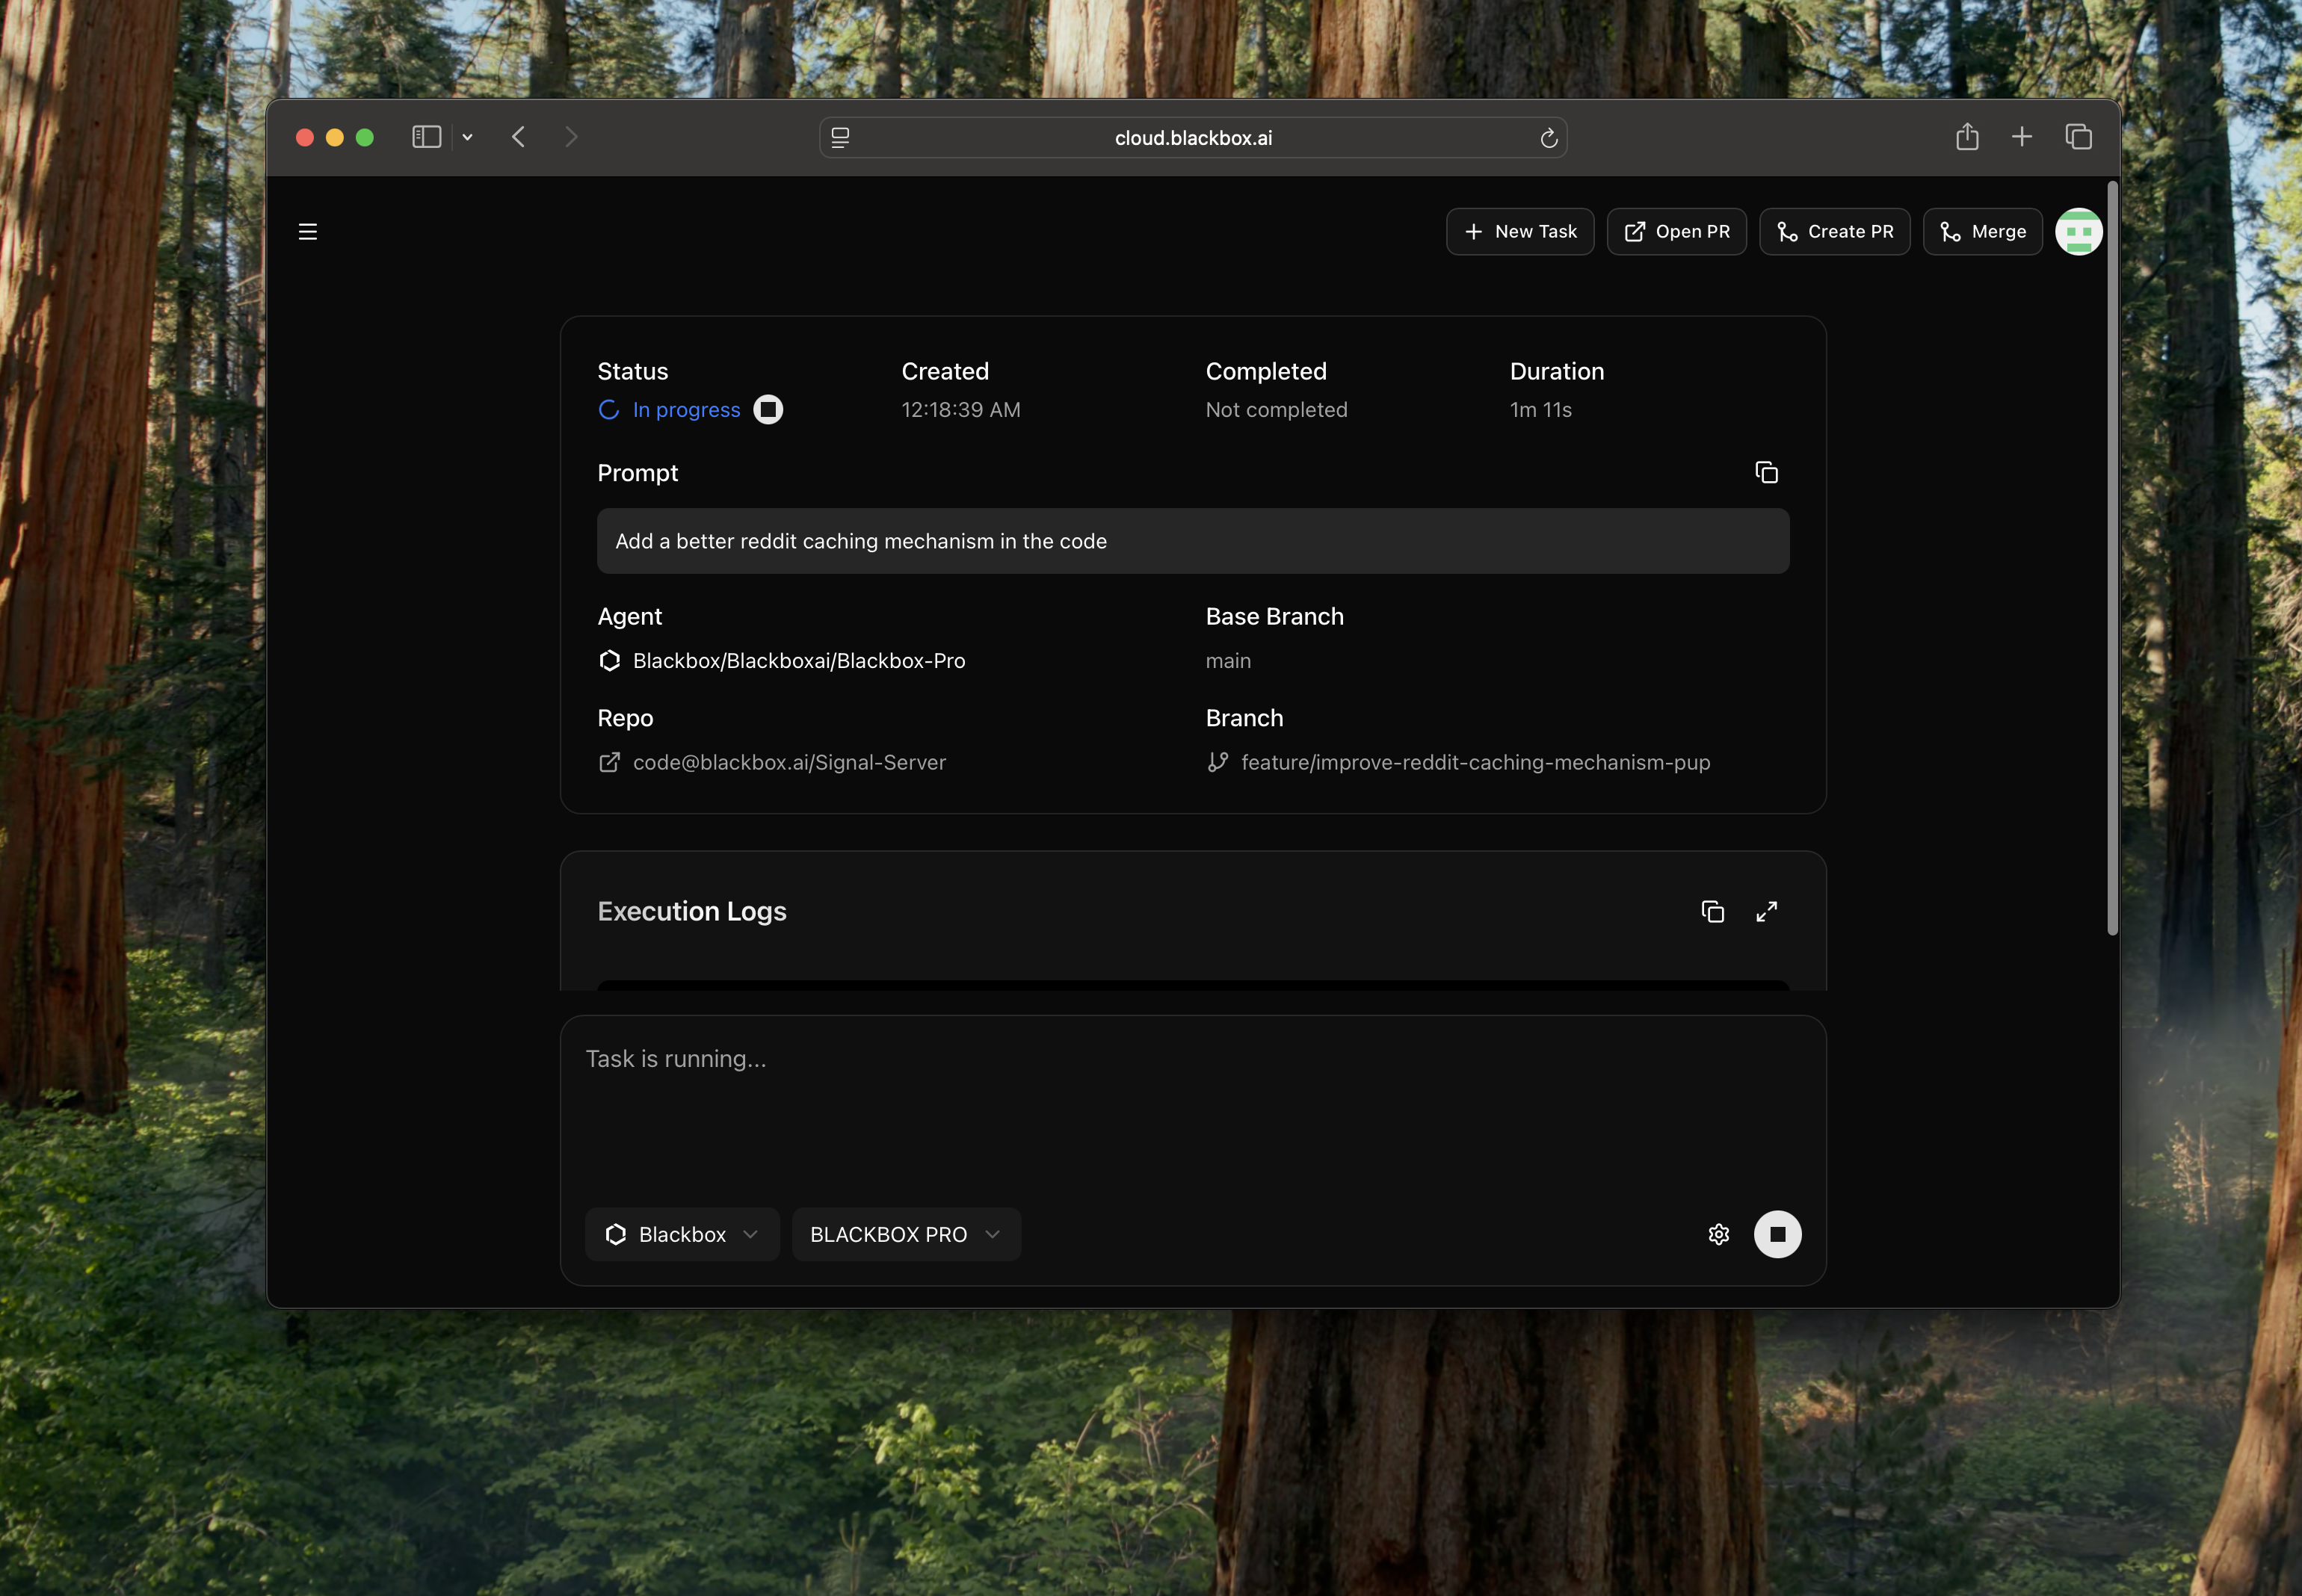Create PR for this branch
The height and width of the screenshot is (1596, 2302).
coord(1834,231)
